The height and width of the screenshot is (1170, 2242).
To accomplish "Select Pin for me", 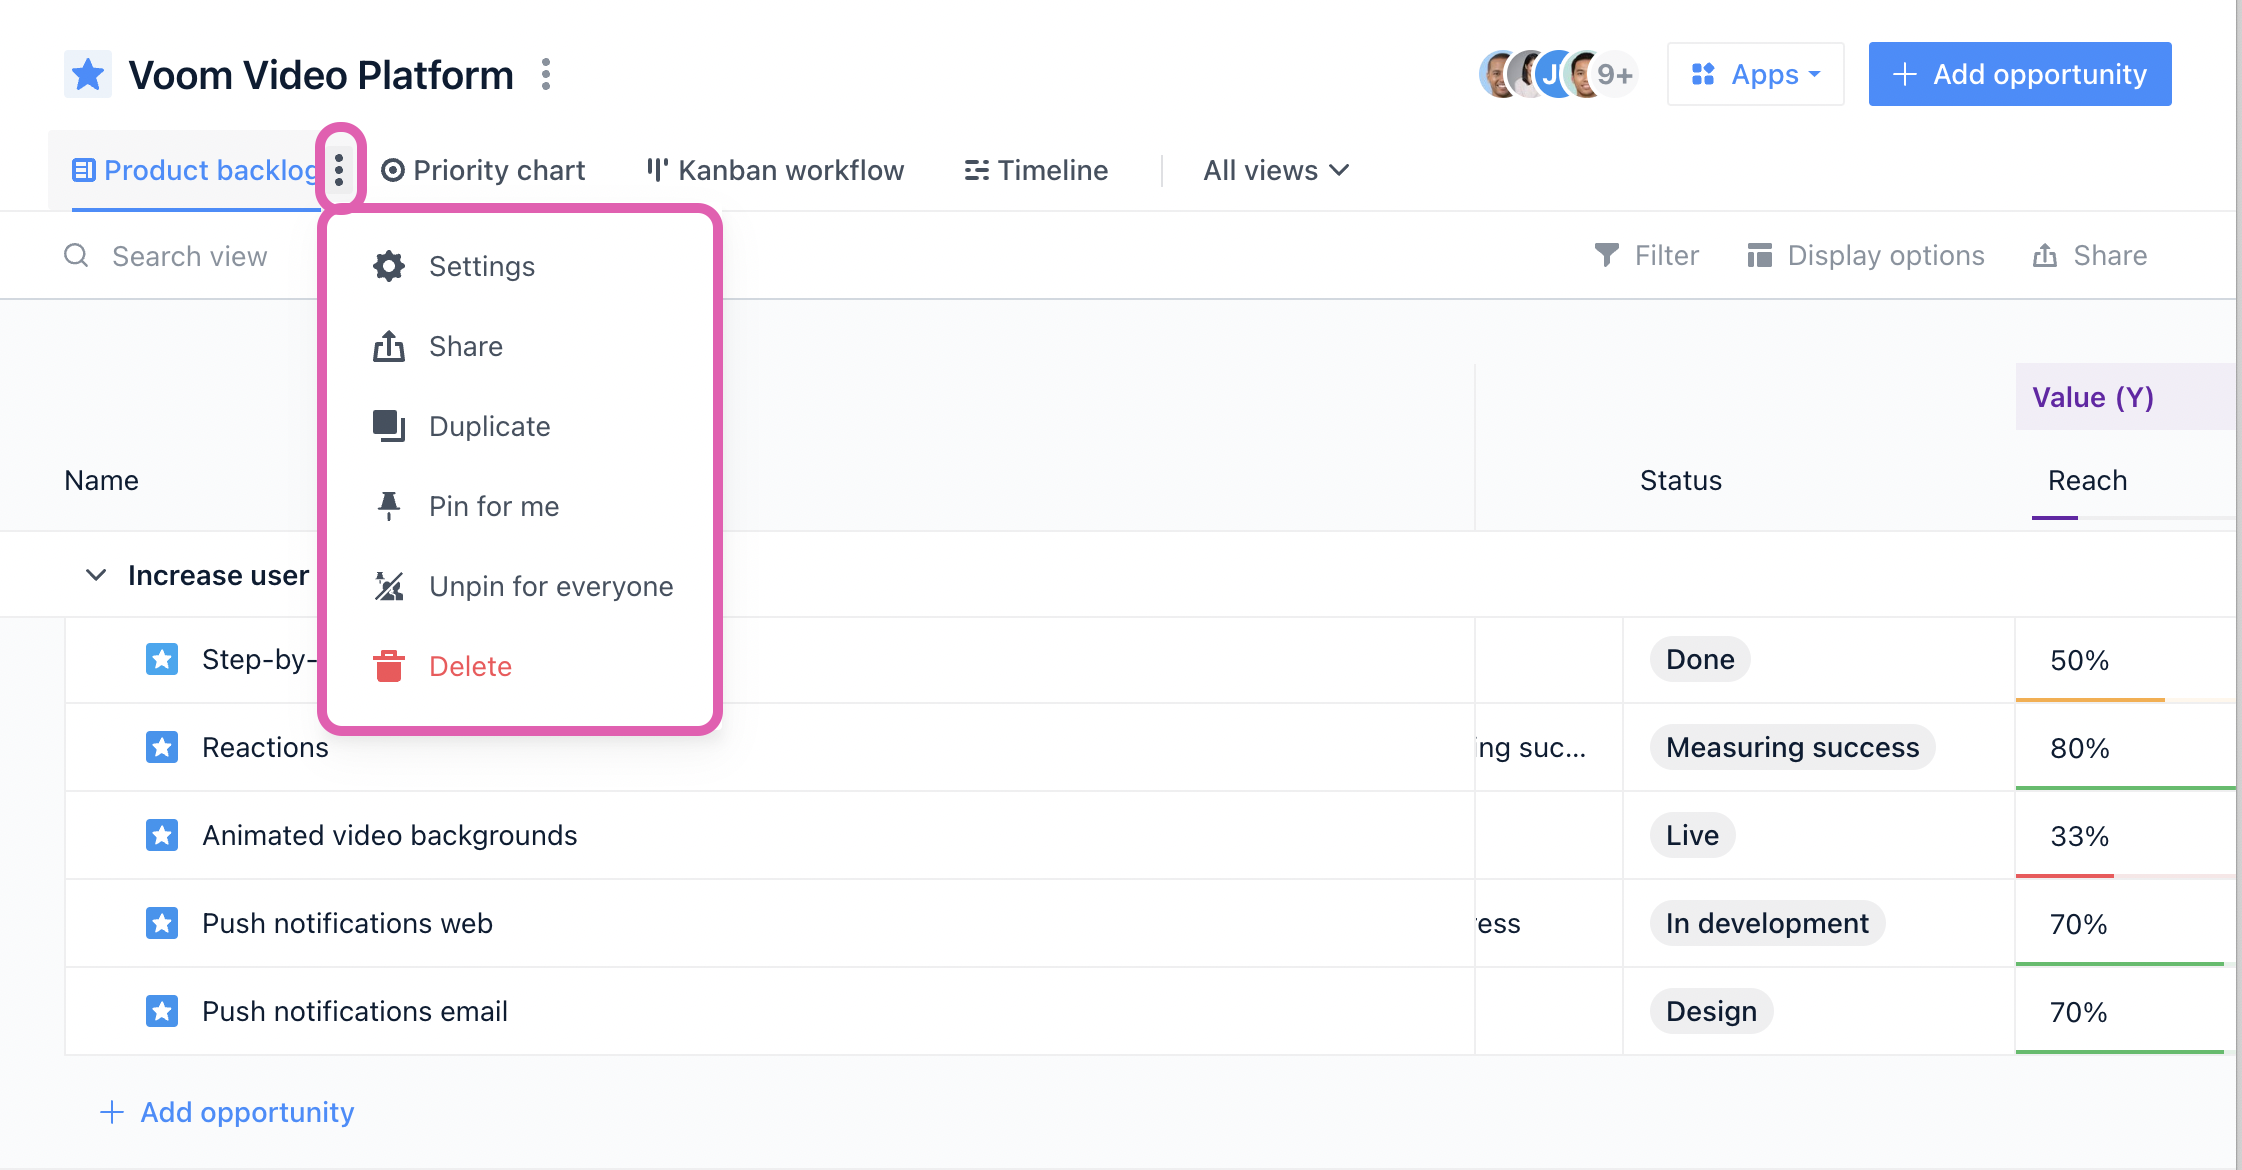I will [520, 506].
